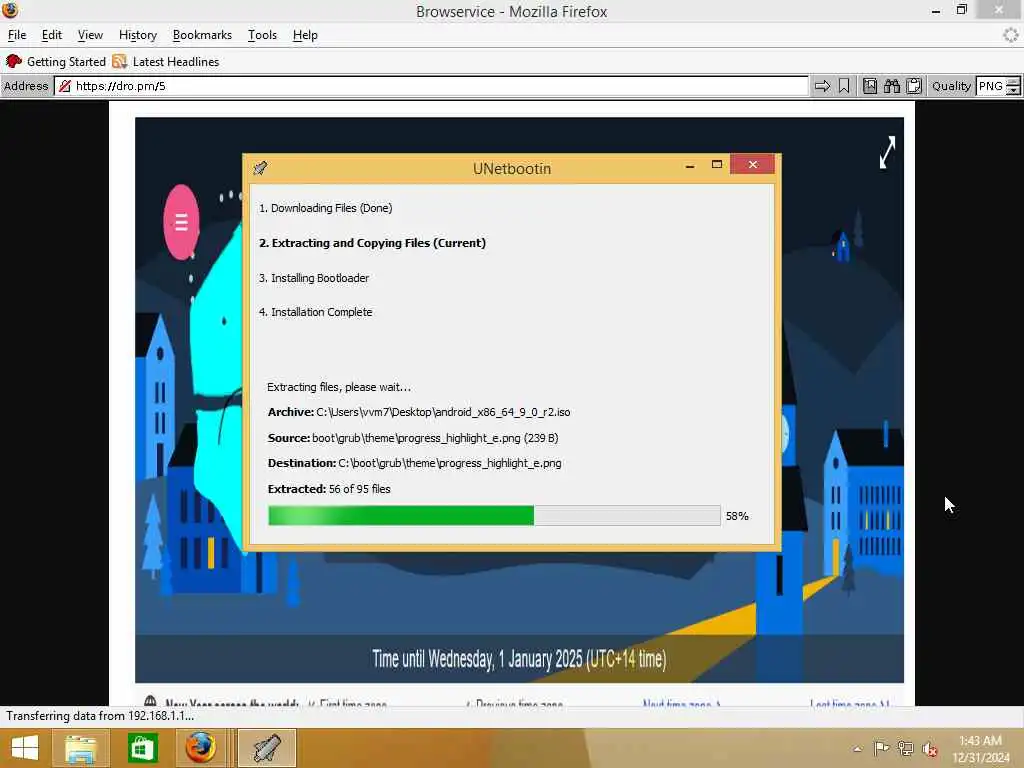Click the crossed-out site identity icon in the address bar

pyautogui.click(x=65, y=86)
